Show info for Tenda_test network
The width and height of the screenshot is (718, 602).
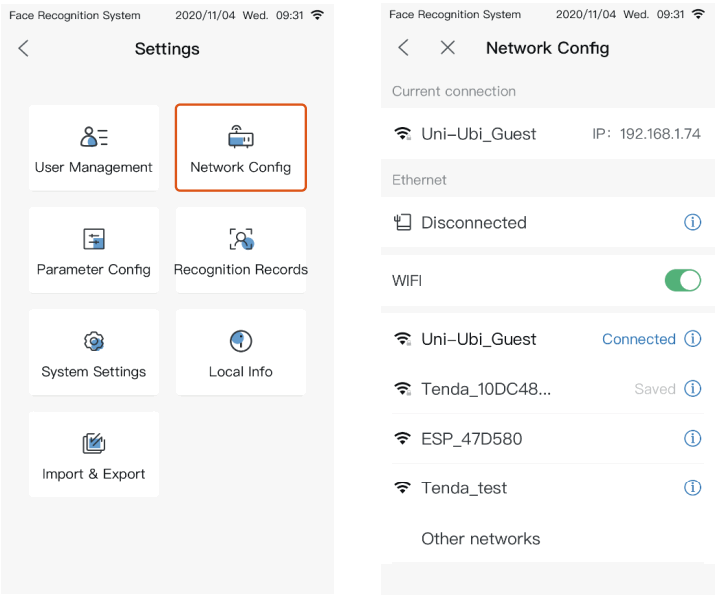pos(692,488)
